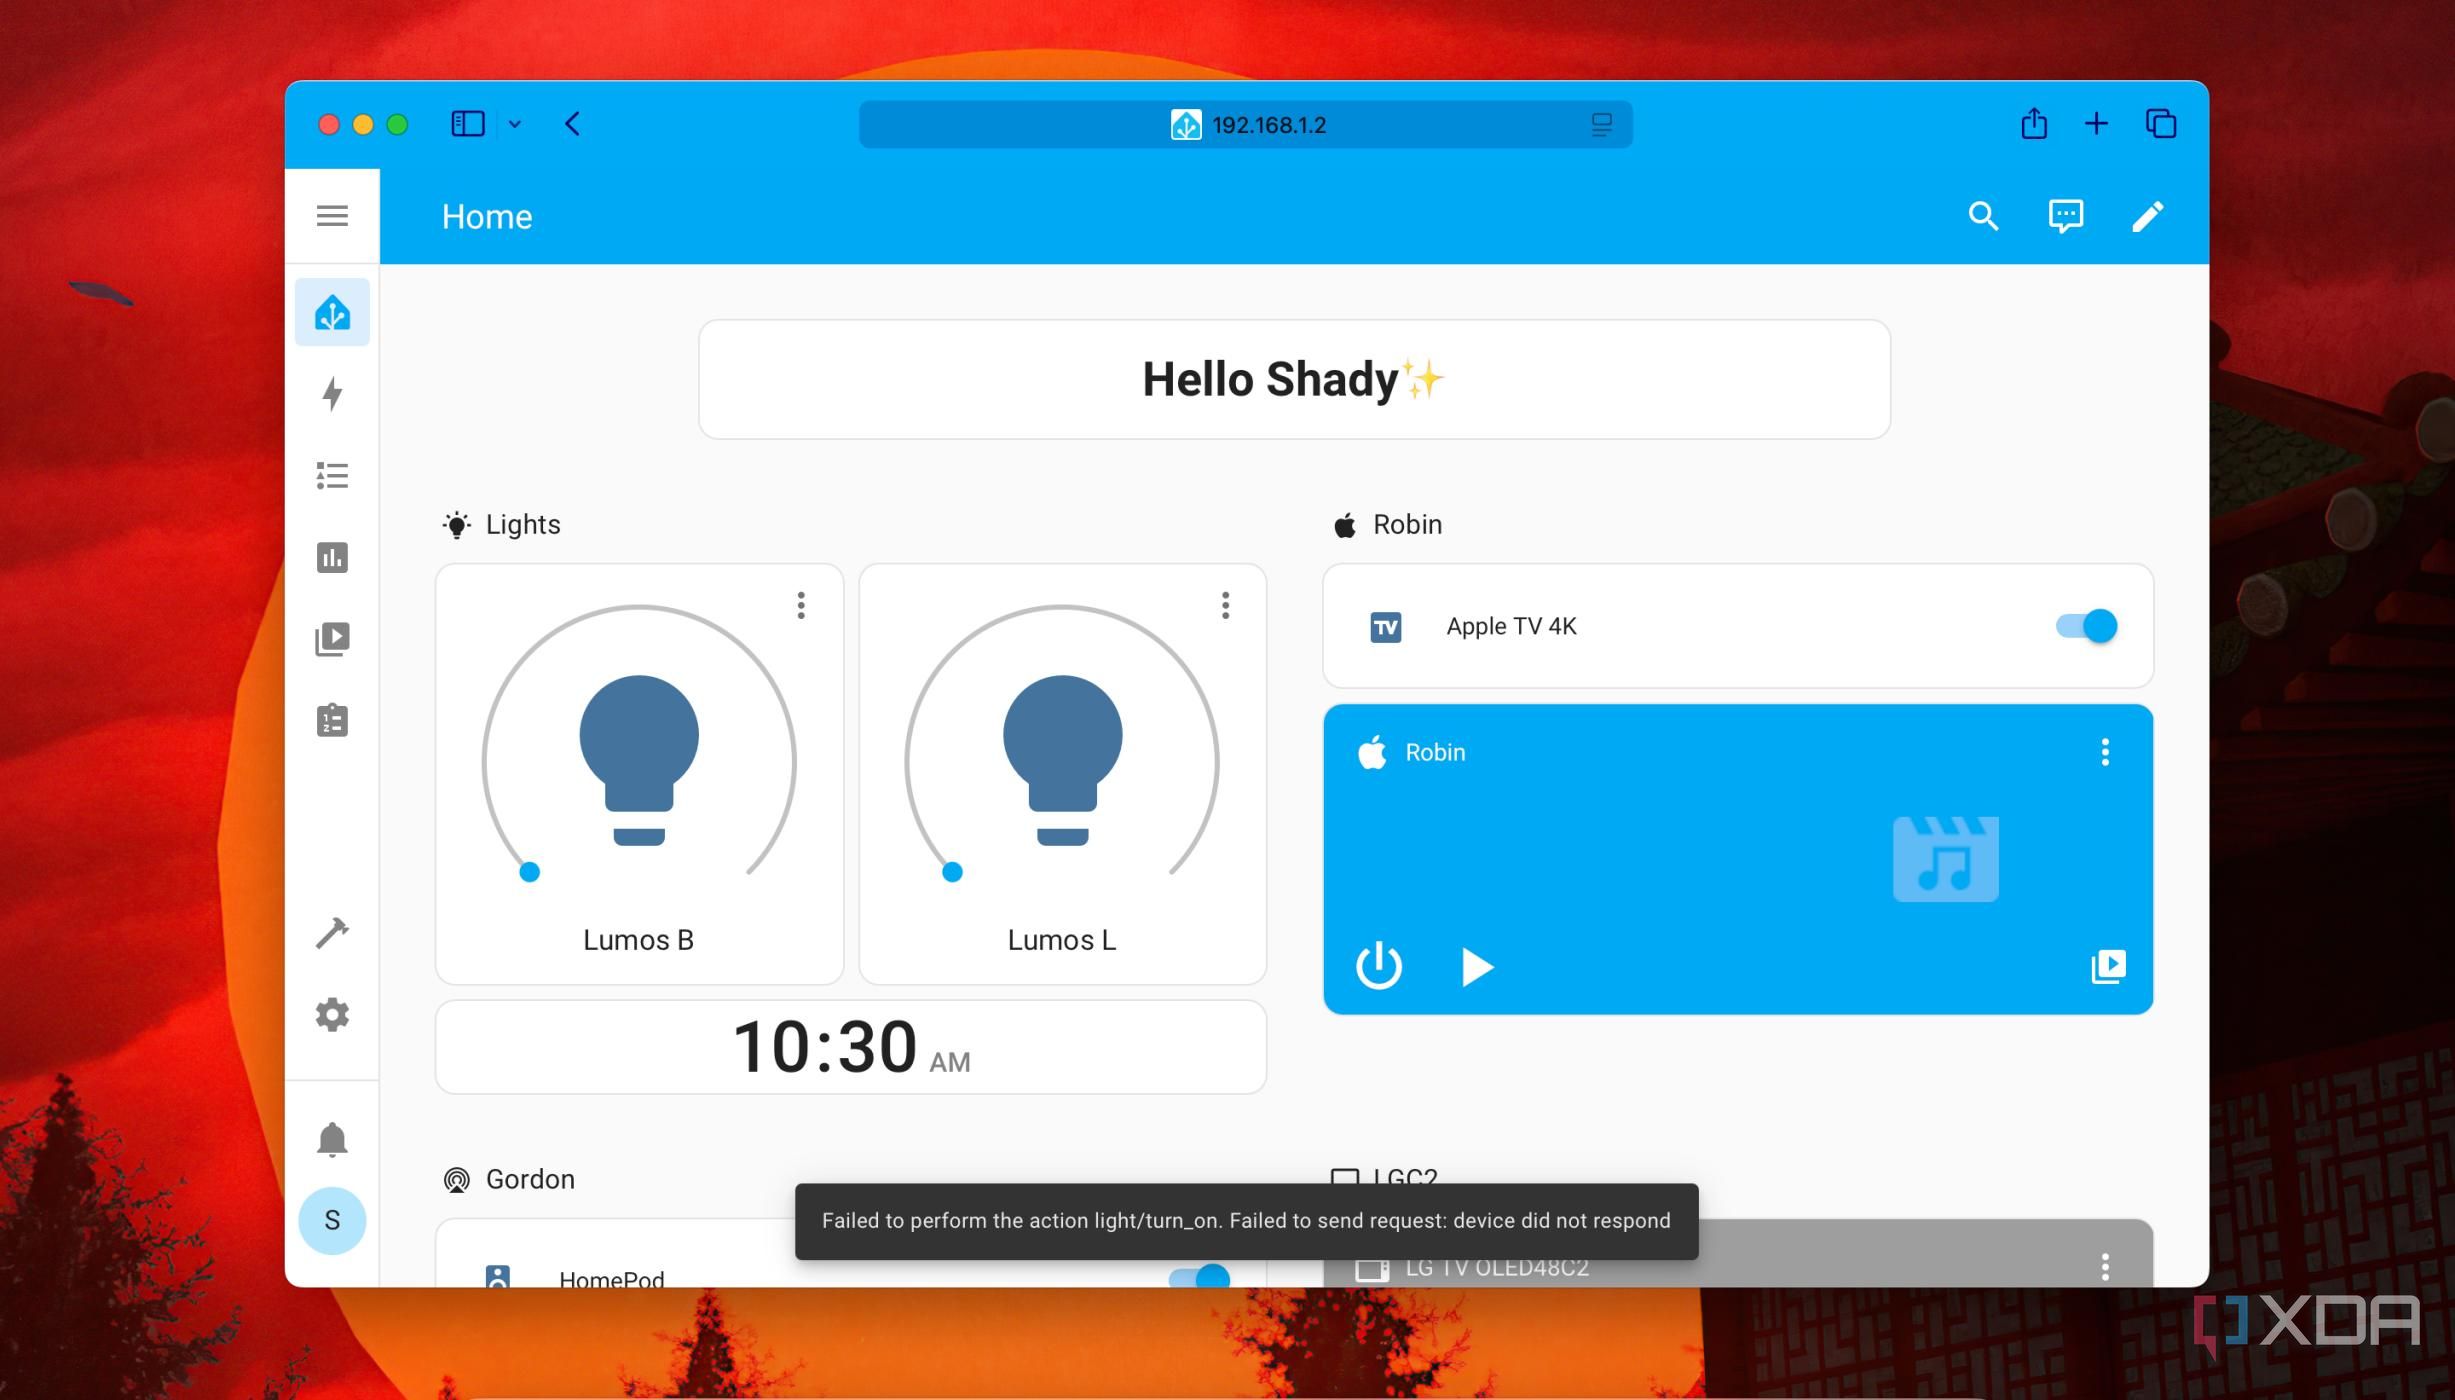Open Lumos B card three-dot menu
The width and height of the screenshot is (2455, 1400).
tap(801, 605)
